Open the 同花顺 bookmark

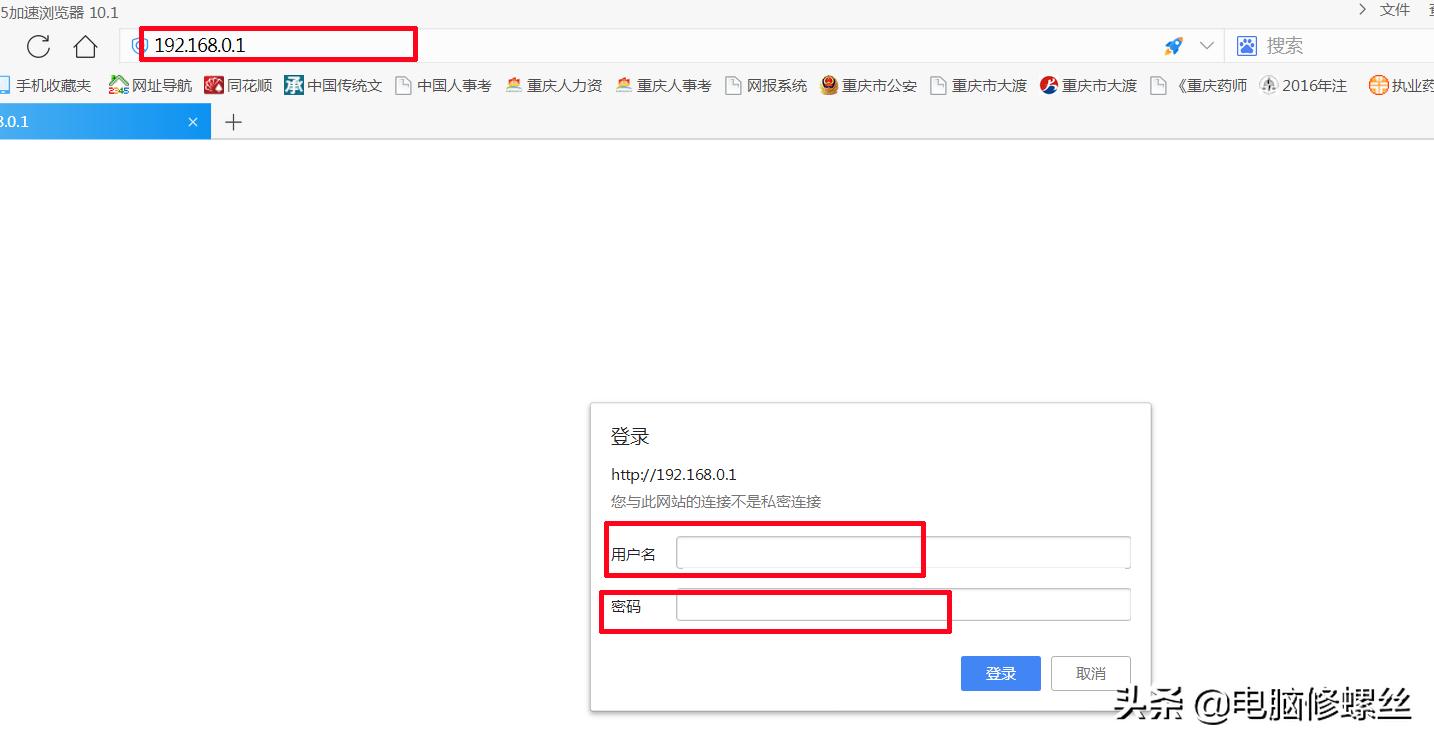[x=238, y=85]
